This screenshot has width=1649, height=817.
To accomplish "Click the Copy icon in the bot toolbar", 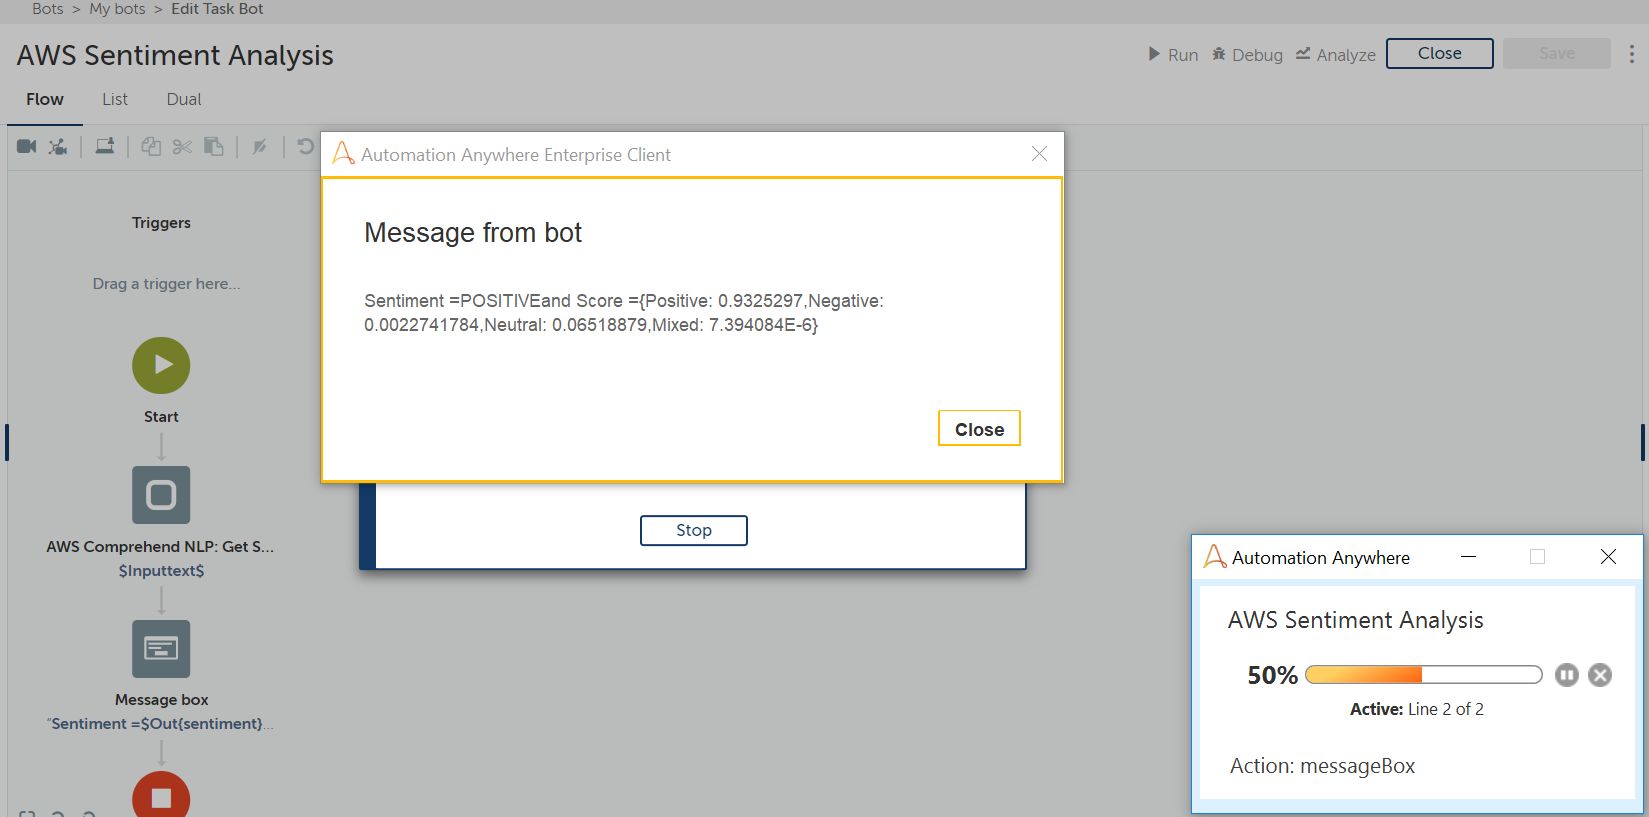I will click(151, 147).
